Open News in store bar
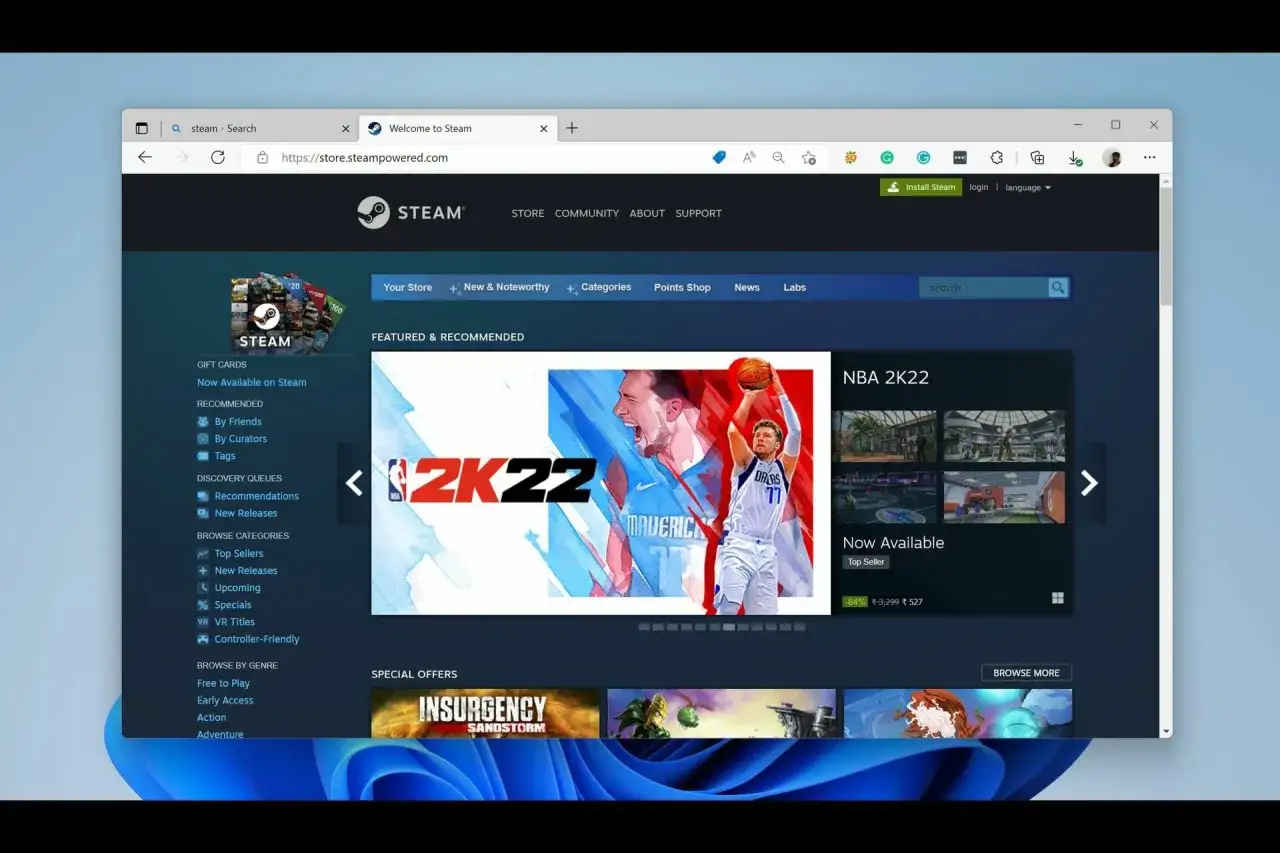 pos(747,287)
